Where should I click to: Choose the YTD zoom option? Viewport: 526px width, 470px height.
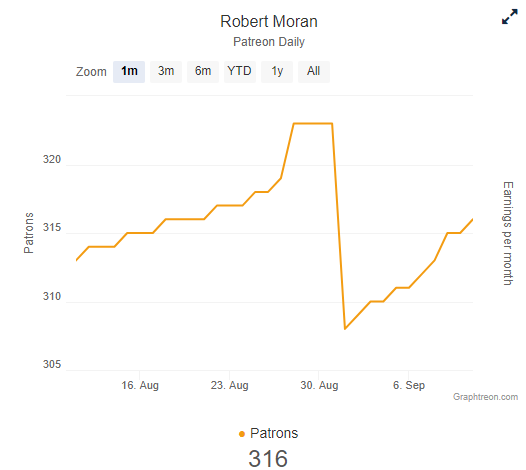[x=240, y=71]
